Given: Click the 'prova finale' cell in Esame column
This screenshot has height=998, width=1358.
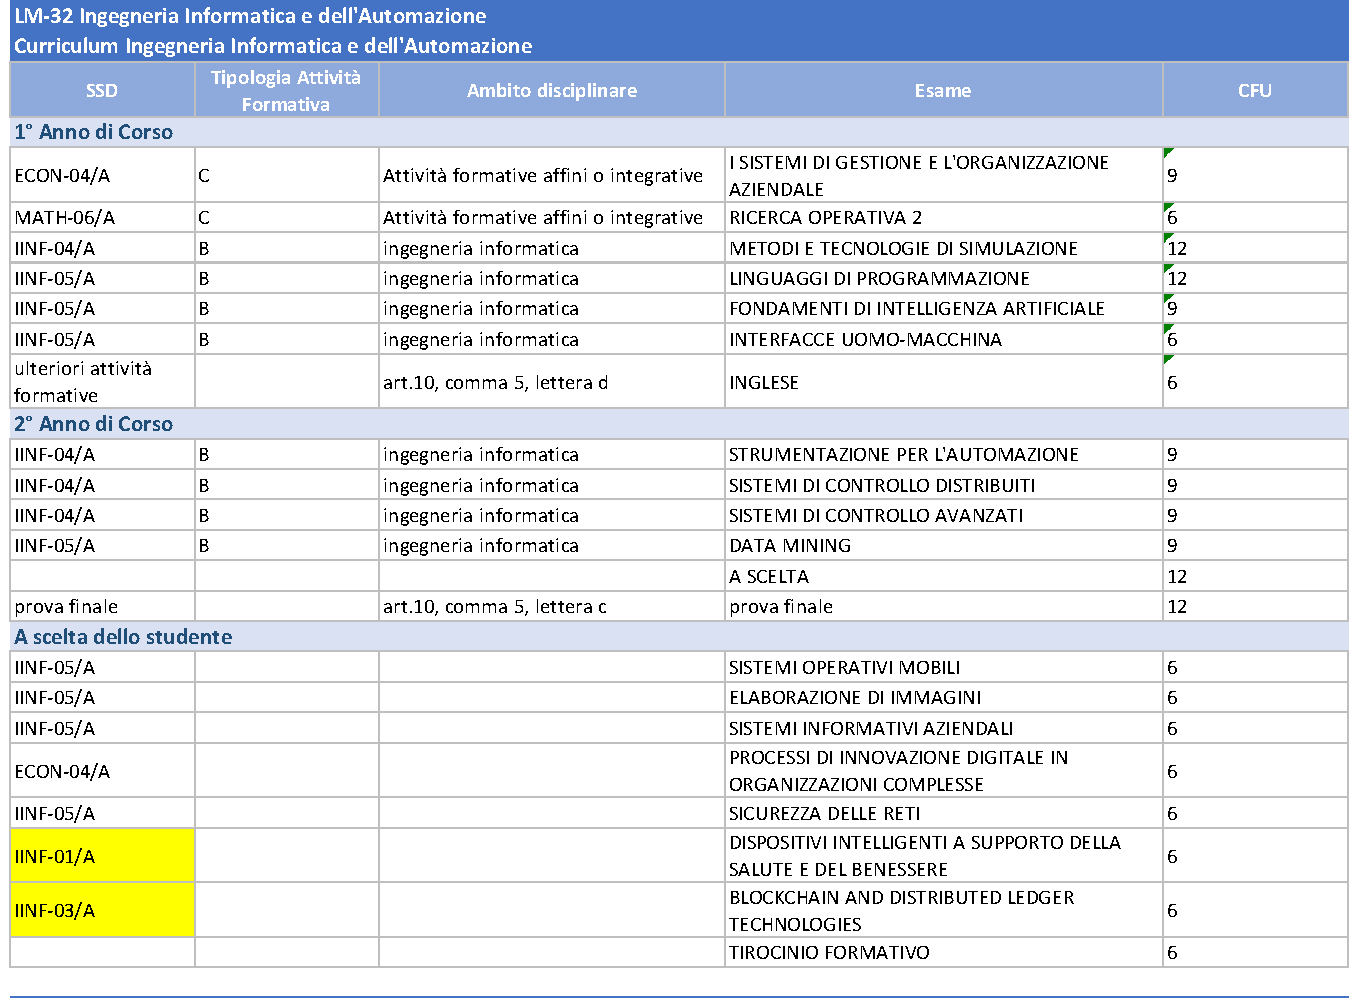Looking at the screenshot, I should [943, 606].
